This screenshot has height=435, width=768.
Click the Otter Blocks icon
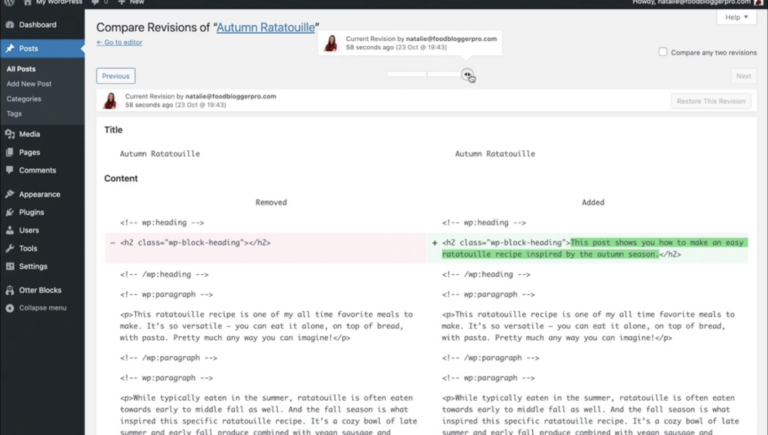tap(10, 290)
